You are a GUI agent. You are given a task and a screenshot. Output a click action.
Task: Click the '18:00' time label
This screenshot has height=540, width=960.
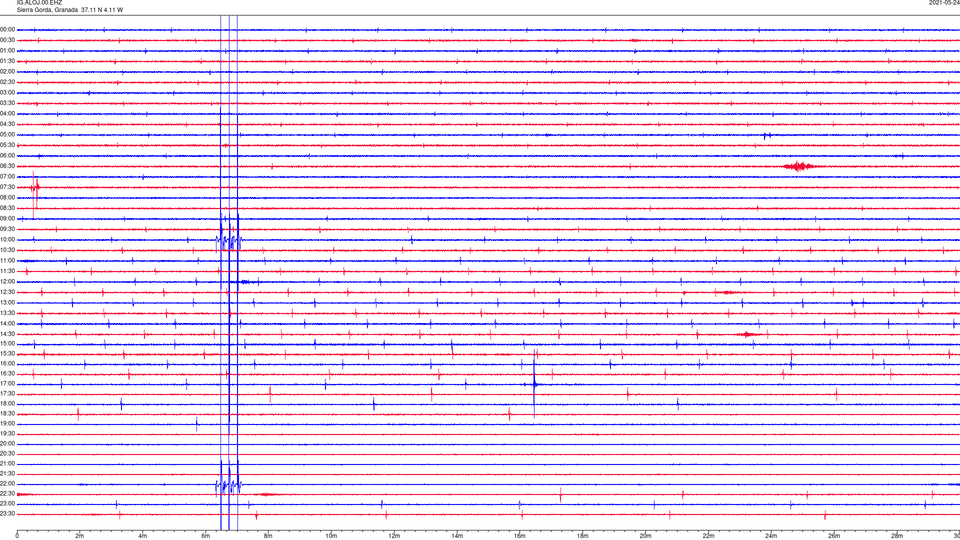[x=7, y=404]
